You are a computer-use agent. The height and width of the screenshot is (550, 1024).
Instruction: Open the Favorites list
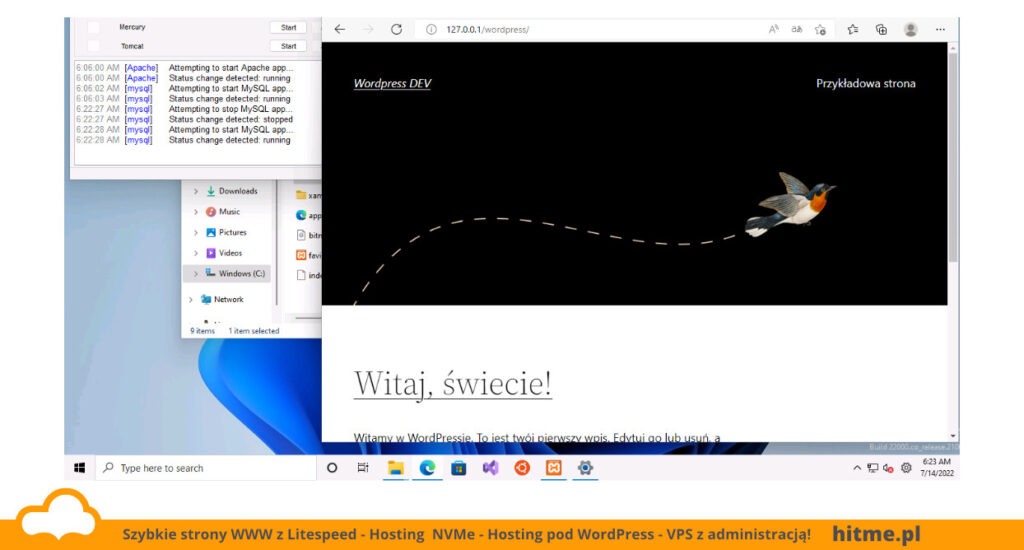tap(853, 29)
